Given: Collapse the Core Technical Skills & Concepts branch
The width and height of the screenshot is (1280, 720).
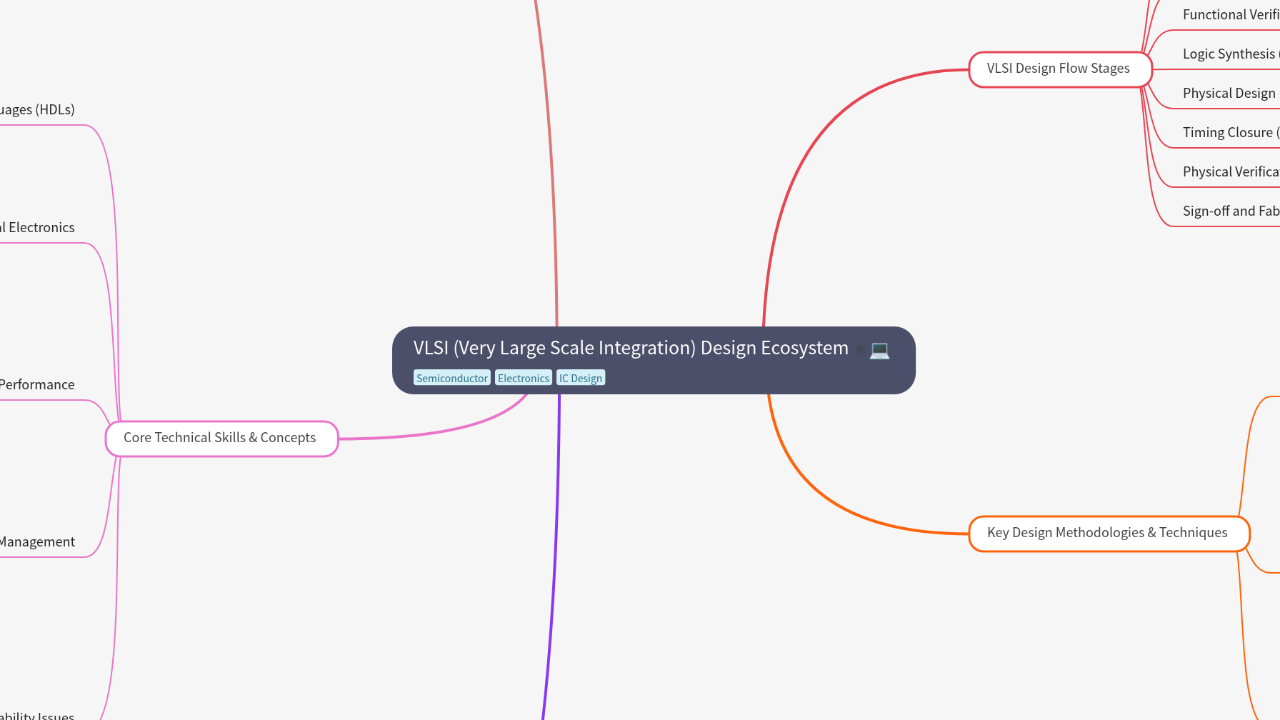Looking at the screenshot, I should [220, 437].
